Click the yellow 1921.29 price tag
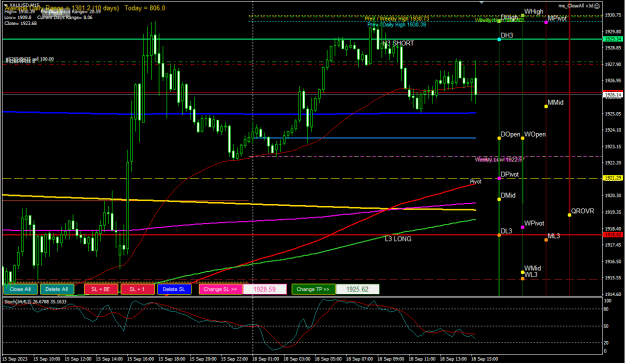 coord(613,178)
